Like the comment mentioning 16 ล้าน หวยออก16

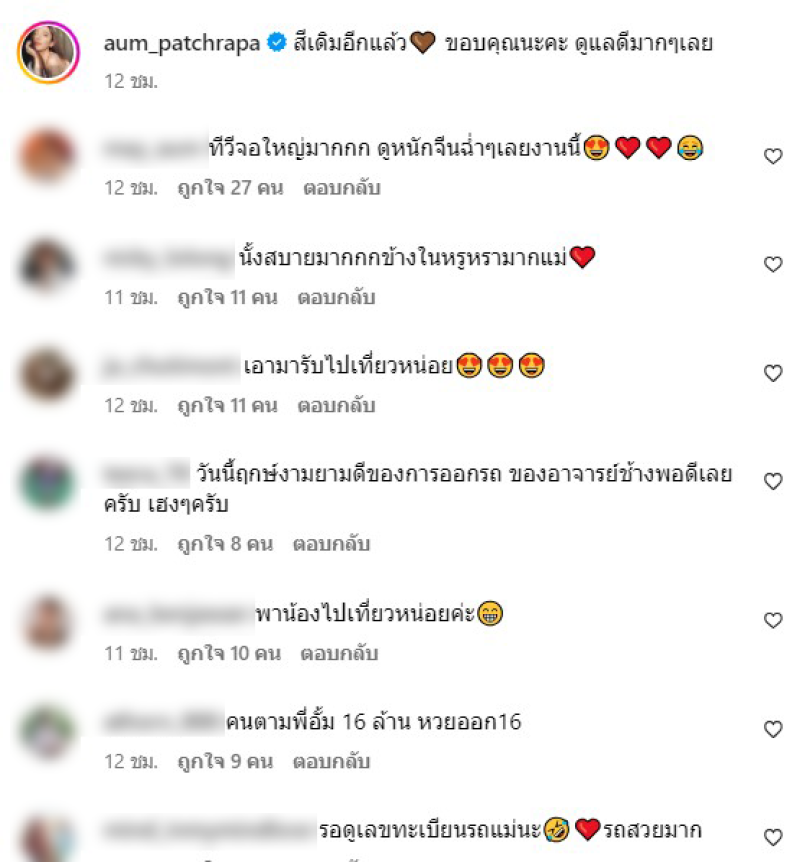(773, 730)
